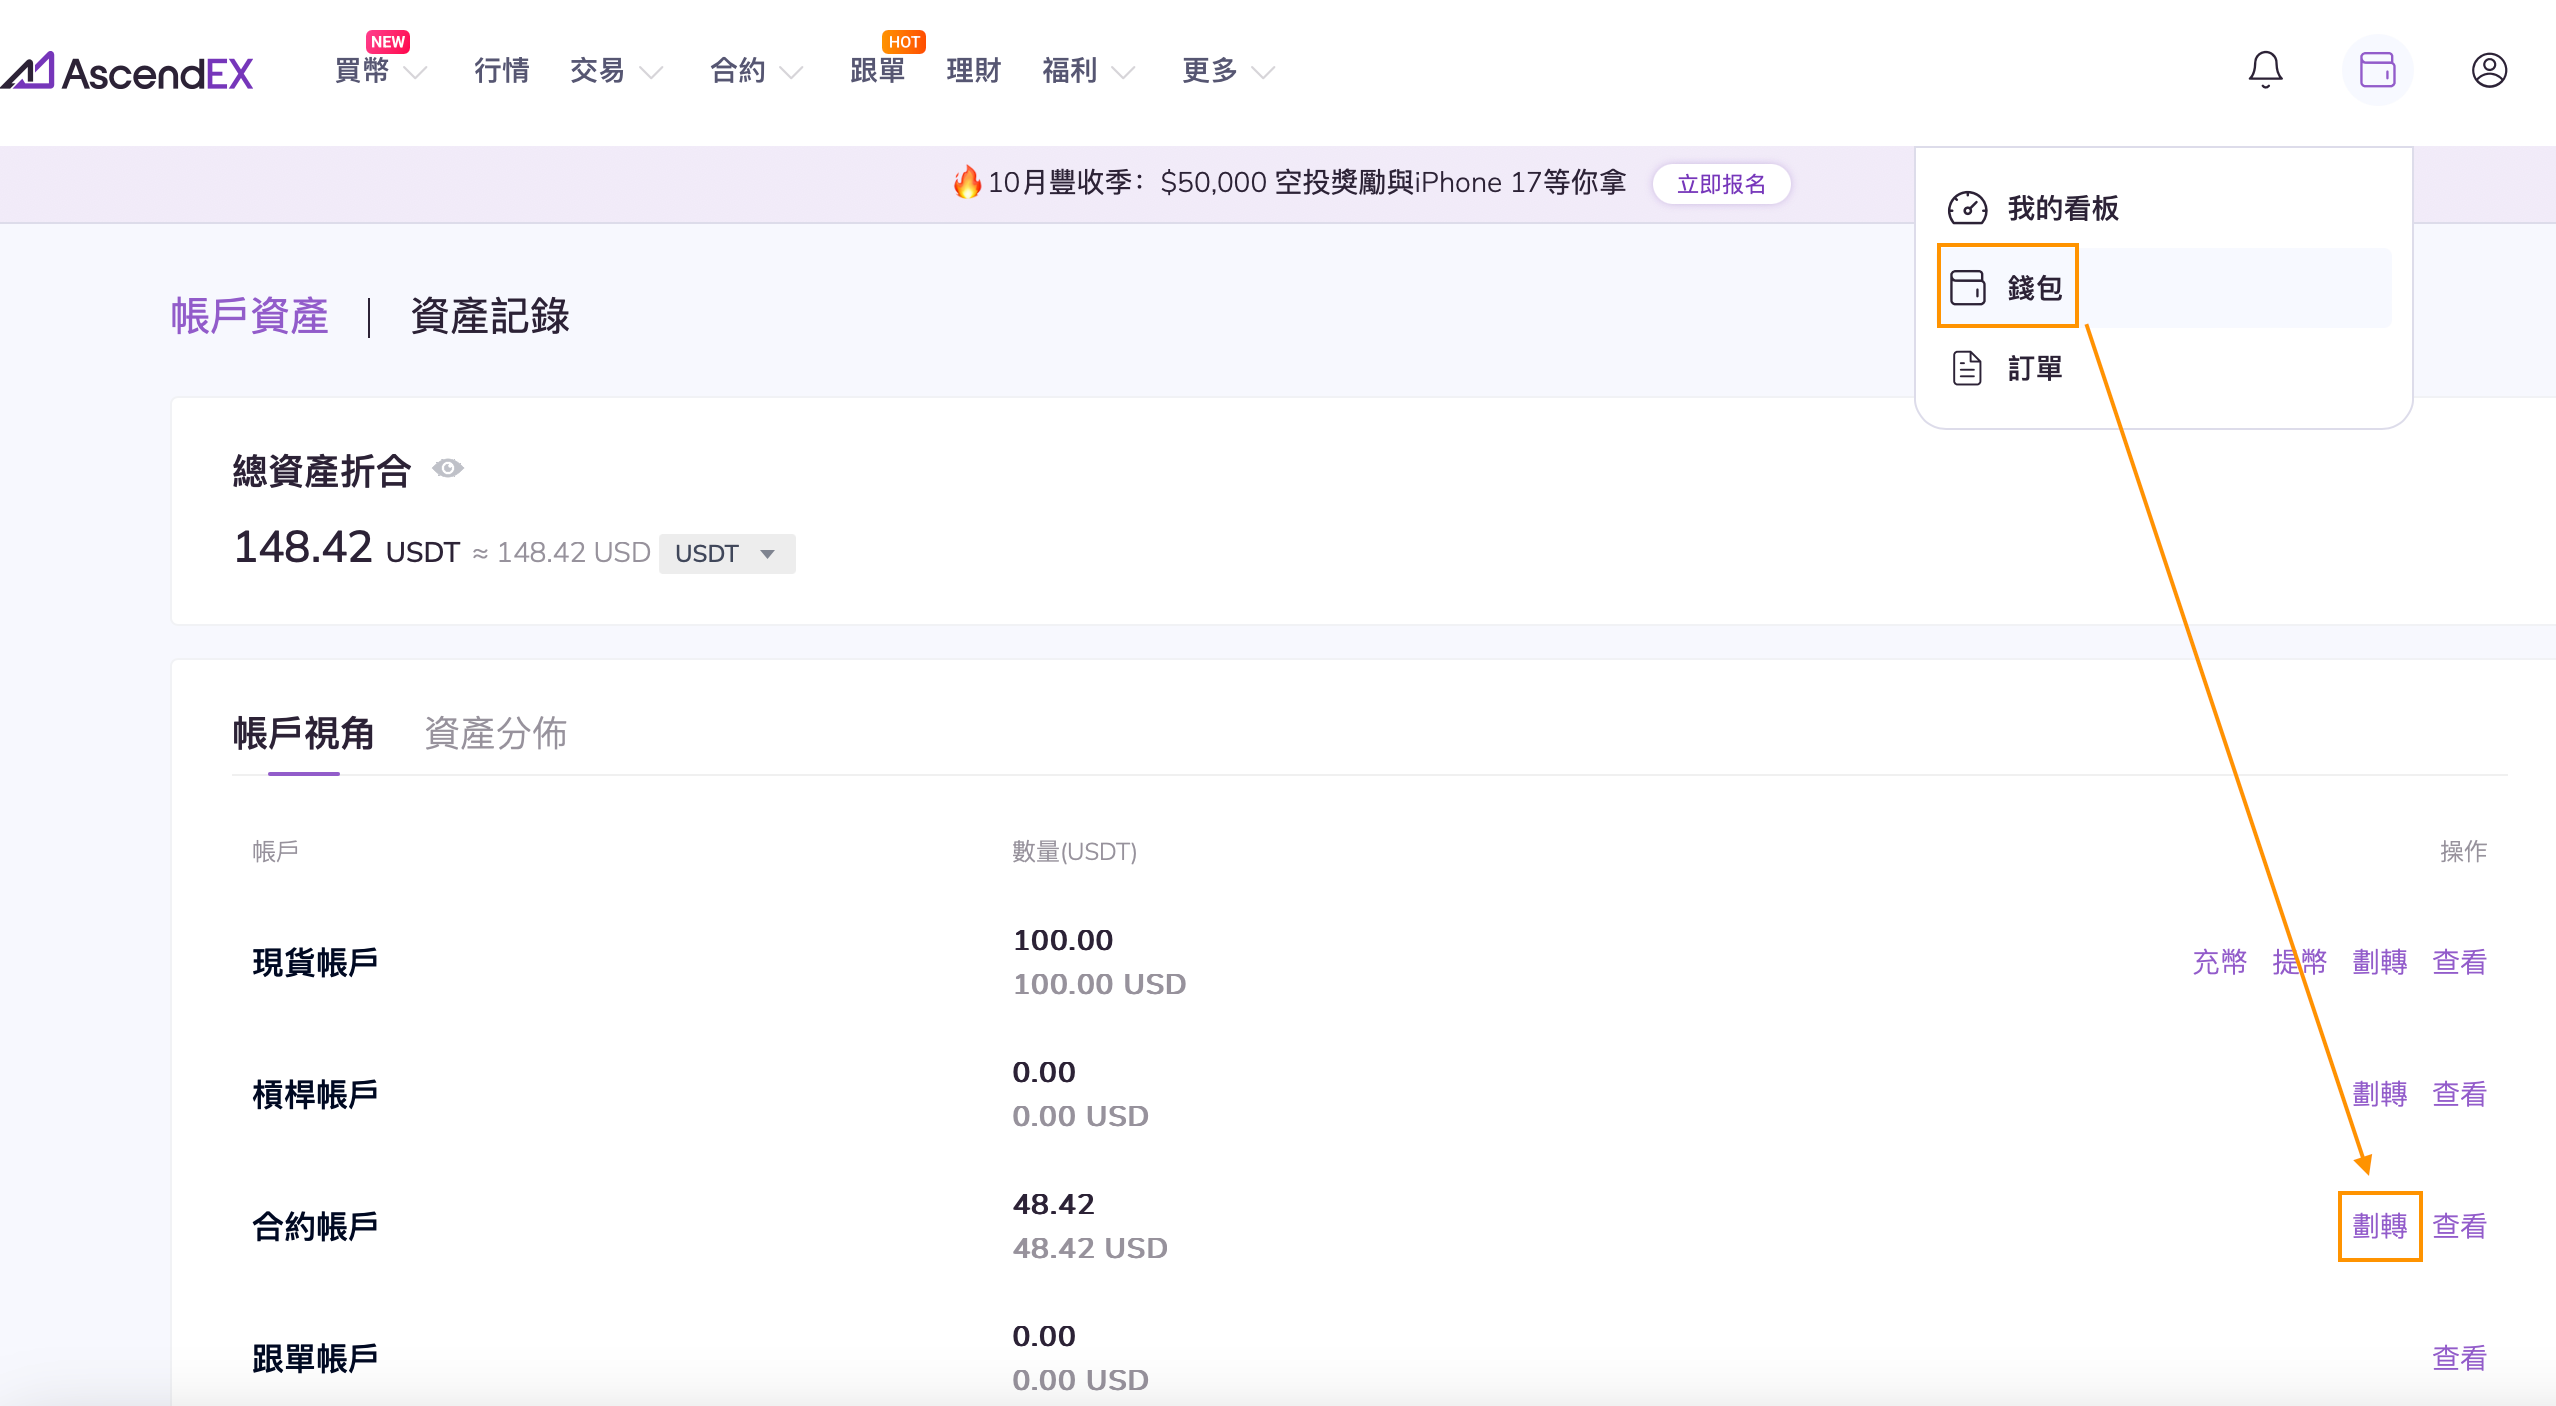Expand the USDT currency dropdown
2556x1406 pixels.
click(726, 553)
